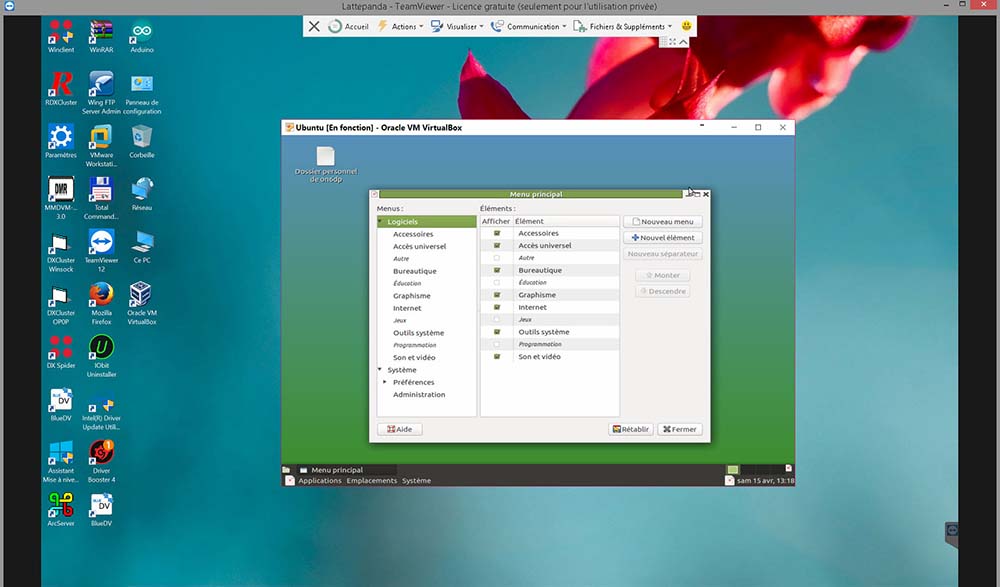Uncheck the Graphisme display checkbox

click(497, 295)
